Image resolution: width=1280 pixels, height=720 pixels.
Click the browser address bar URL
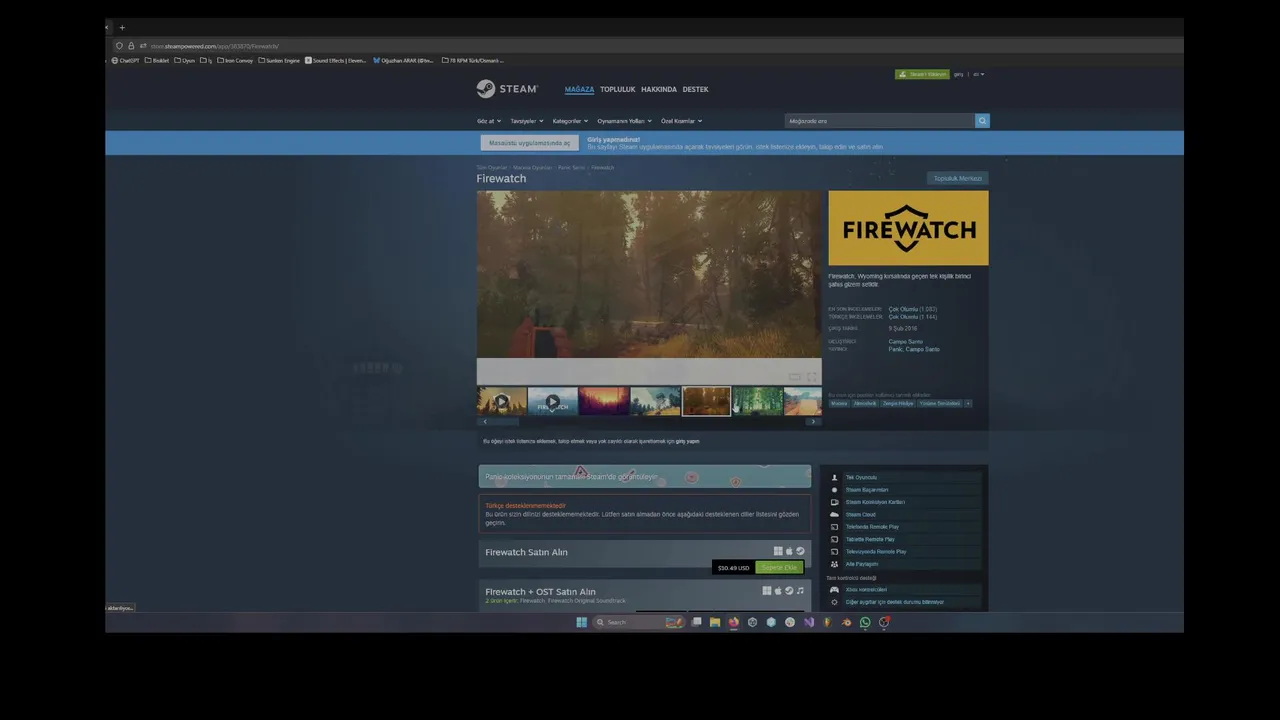(214, 46)
